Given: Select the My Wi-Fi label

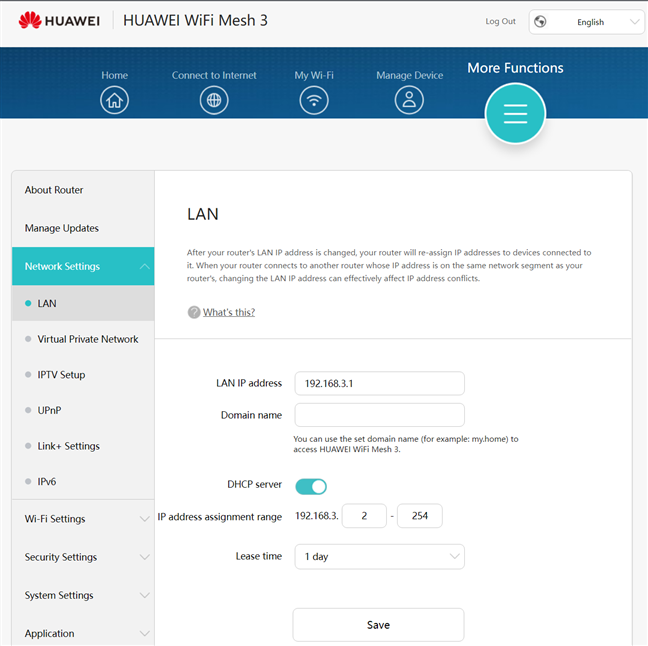Looking at the screenshot, I should [314, 75].
